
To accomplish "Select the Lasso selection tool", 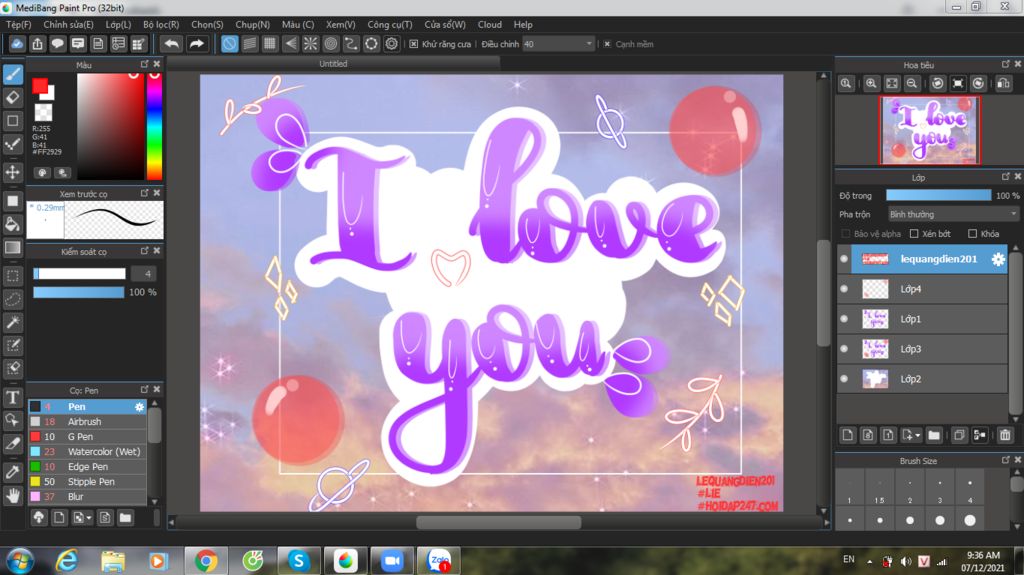I will [x=13, y=299].
